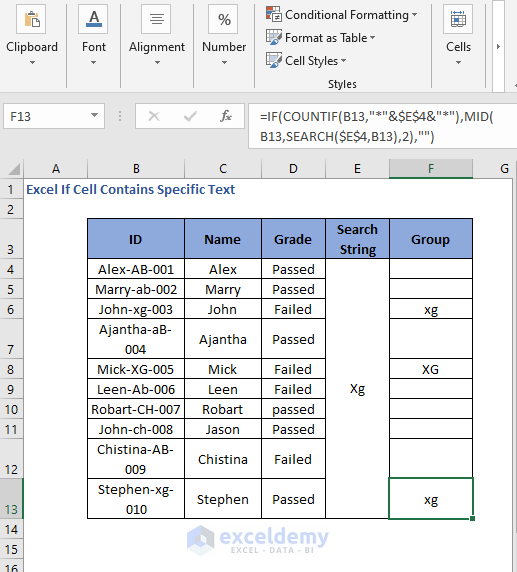Viewport: 517px width, 572px height.
Task: Click the formula bar text field
Action: click(382, 126)
